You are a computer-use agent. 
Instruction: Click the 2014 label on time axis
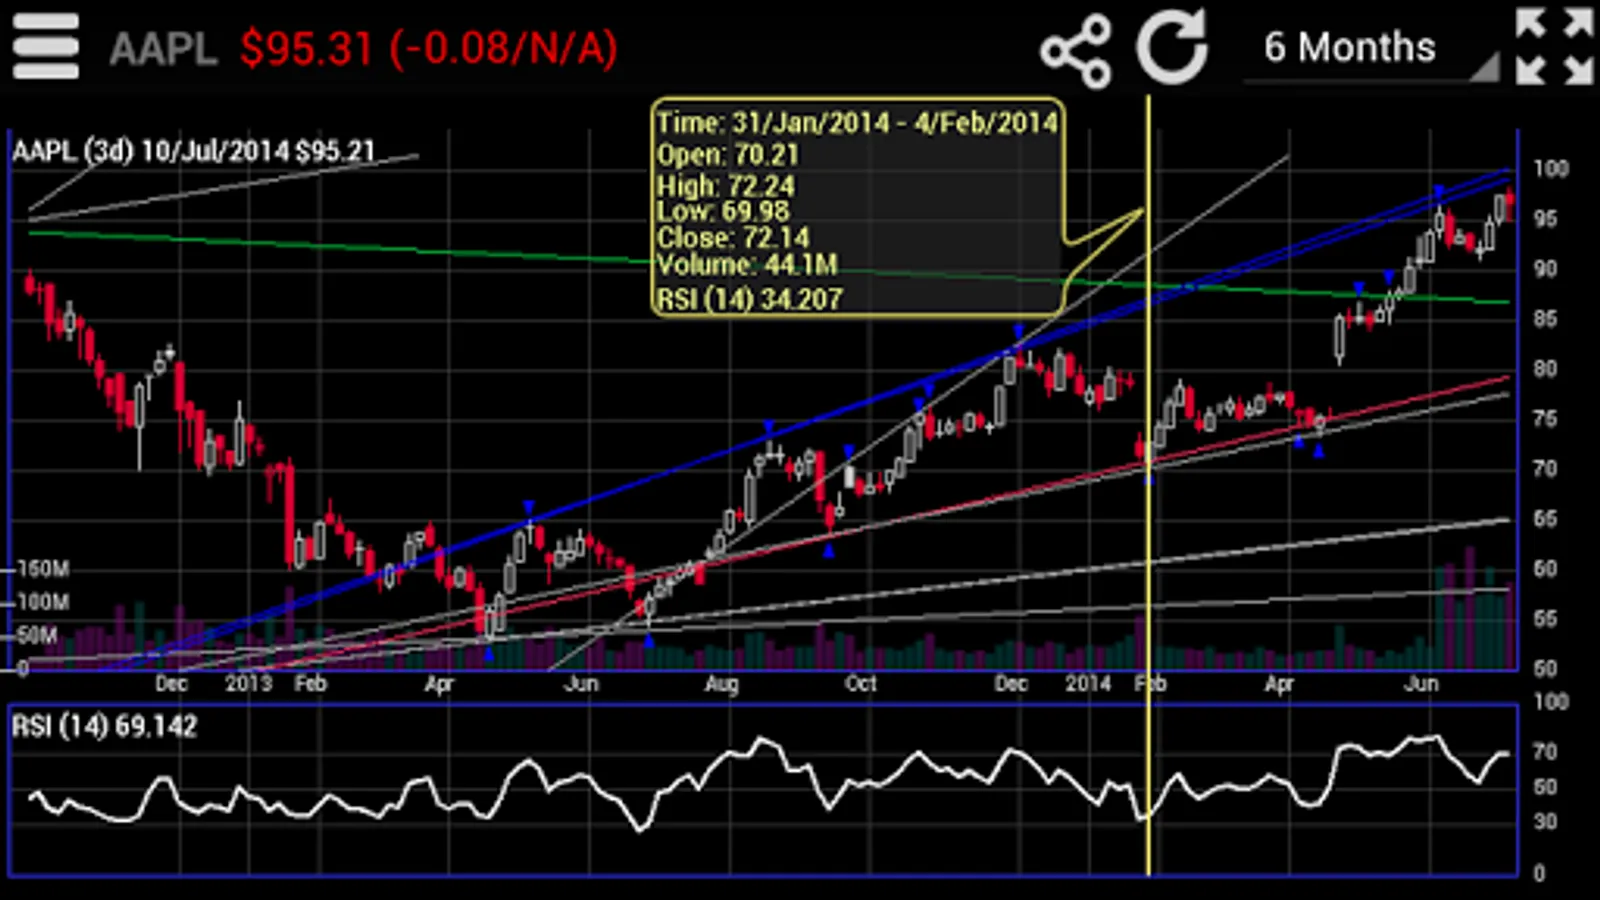[x=1088, y=683]
